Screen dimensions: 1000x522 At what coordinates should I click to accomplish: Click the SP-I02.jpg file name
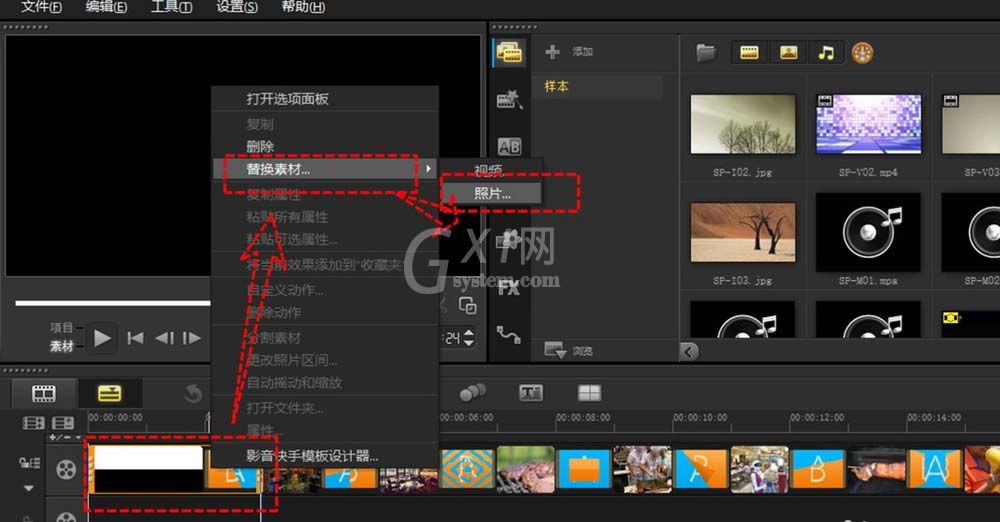(742, 172)
